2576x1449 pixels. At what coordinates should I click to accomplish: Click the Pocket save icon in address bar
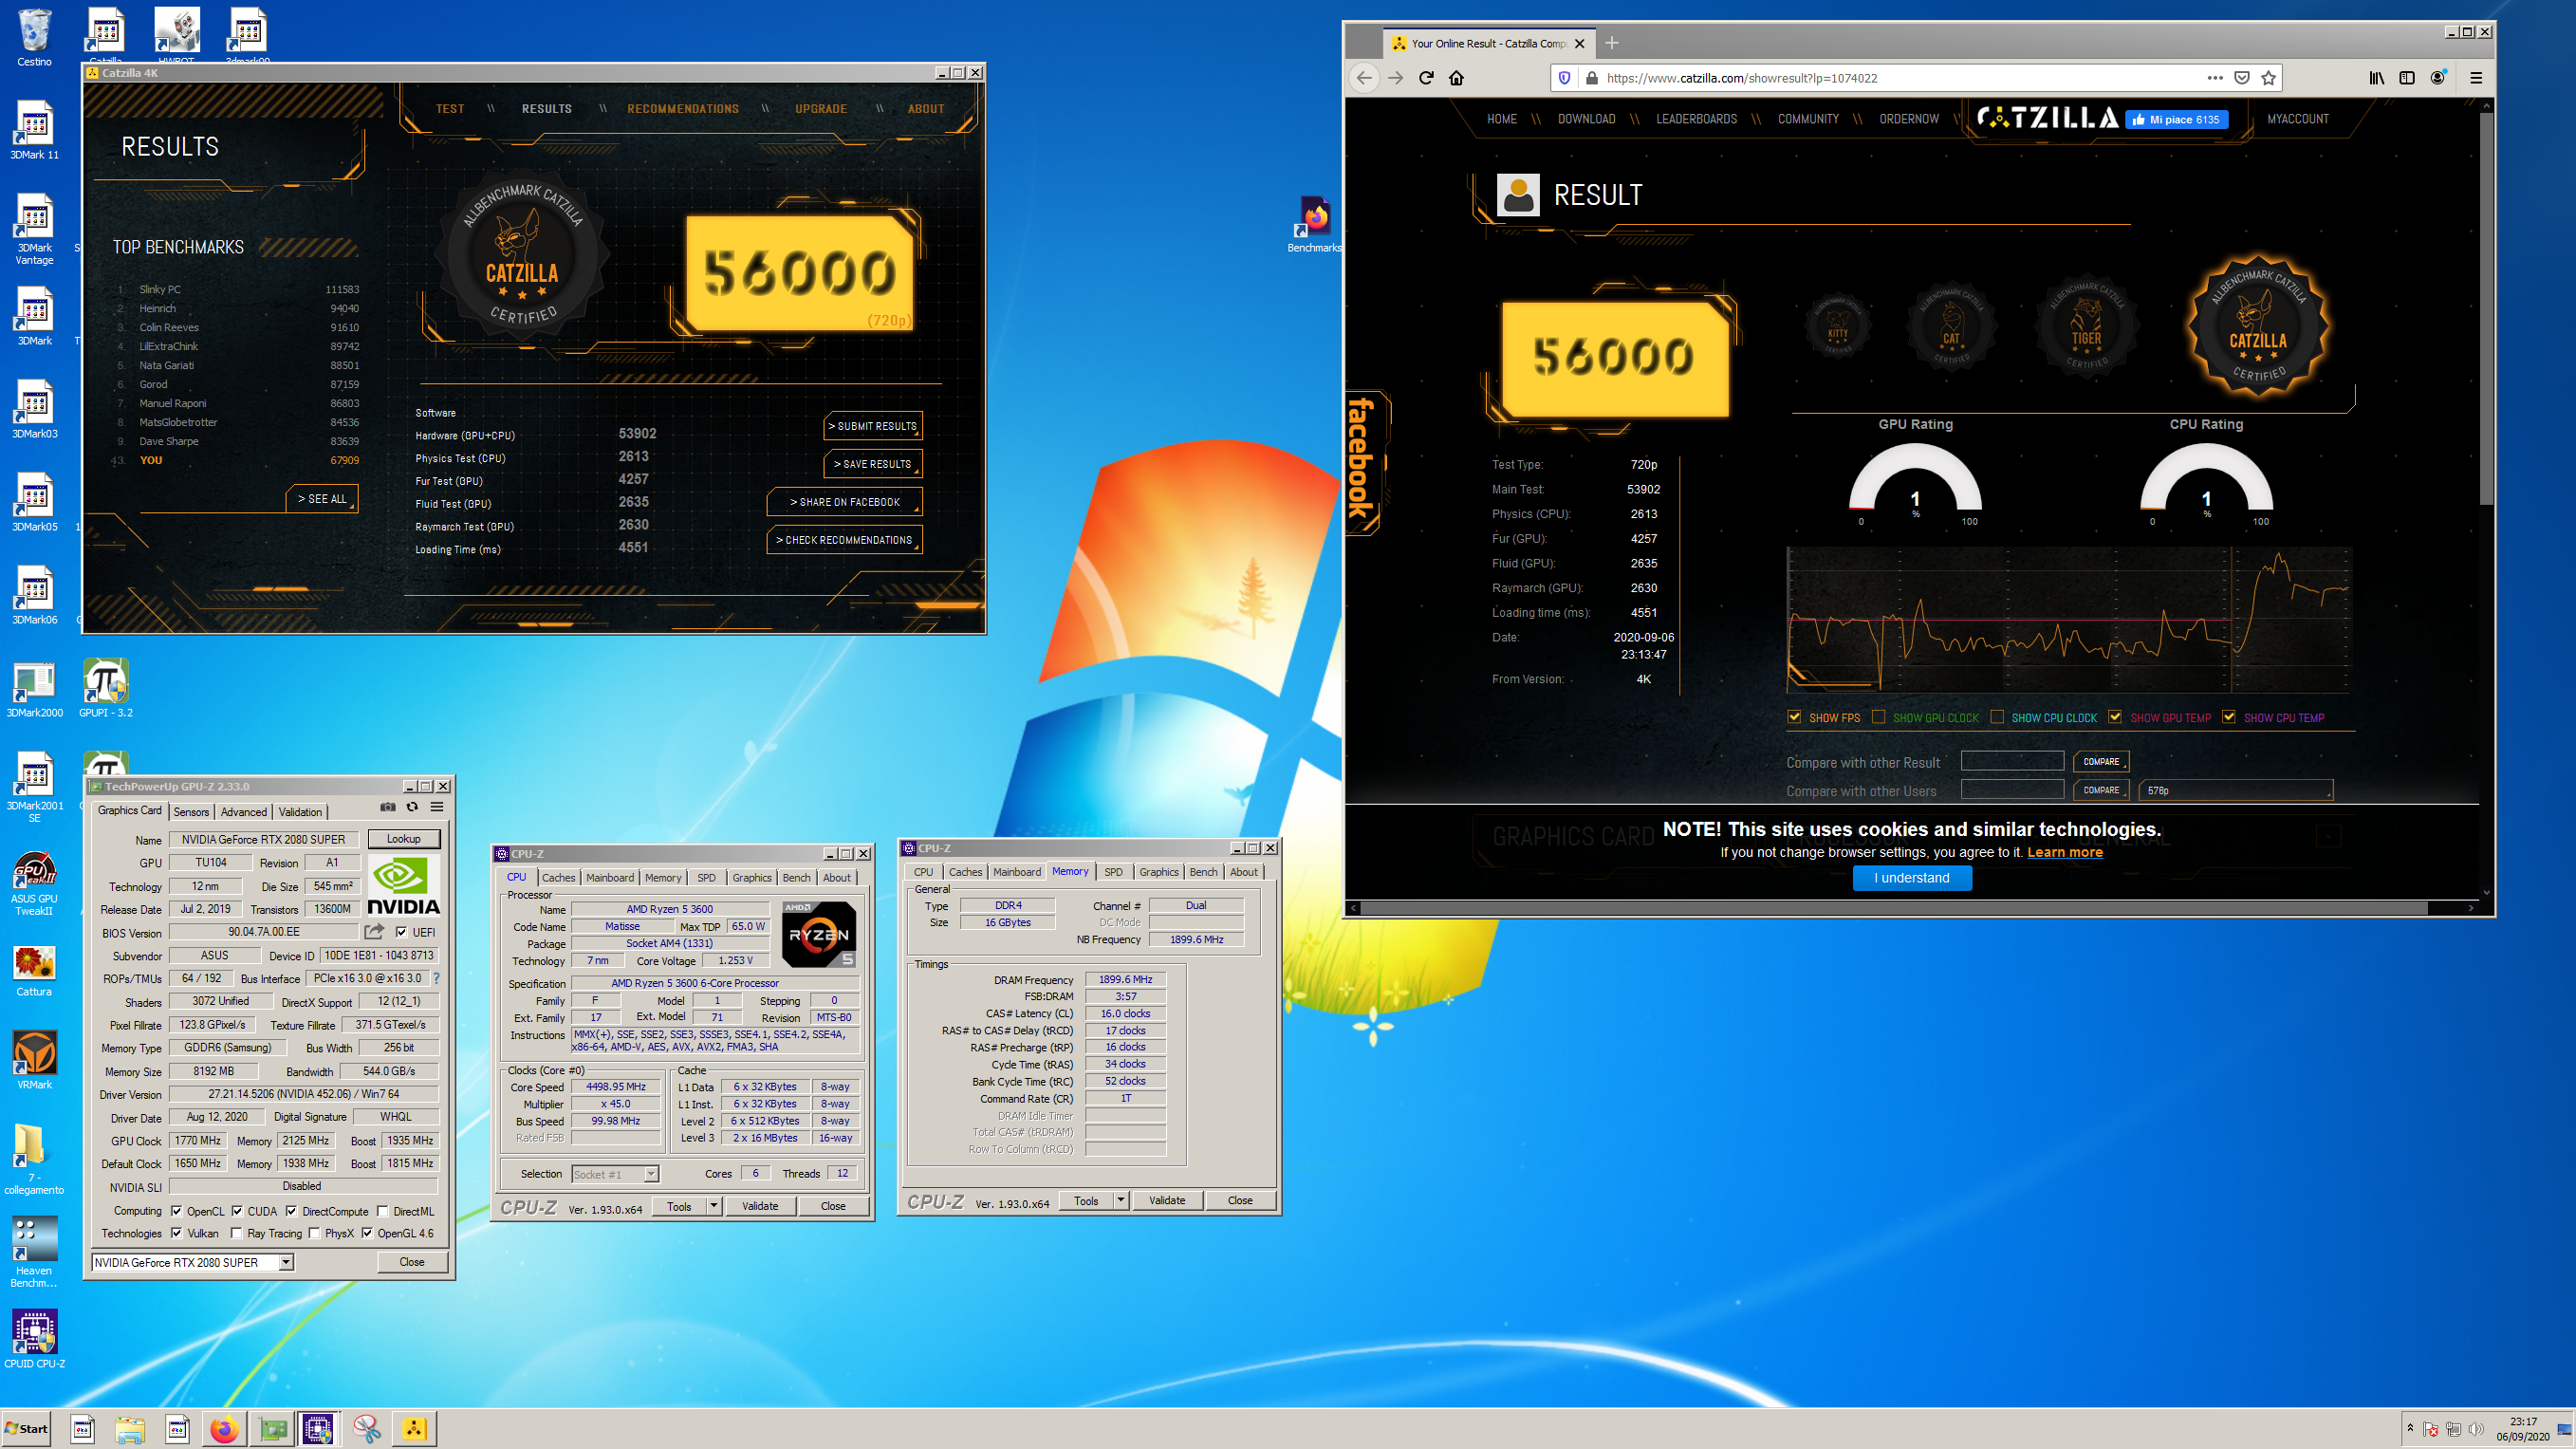coord(2242,78)
